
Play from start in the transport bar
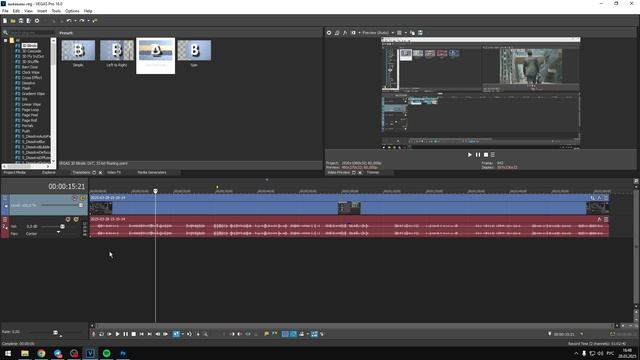click(109, 334)
